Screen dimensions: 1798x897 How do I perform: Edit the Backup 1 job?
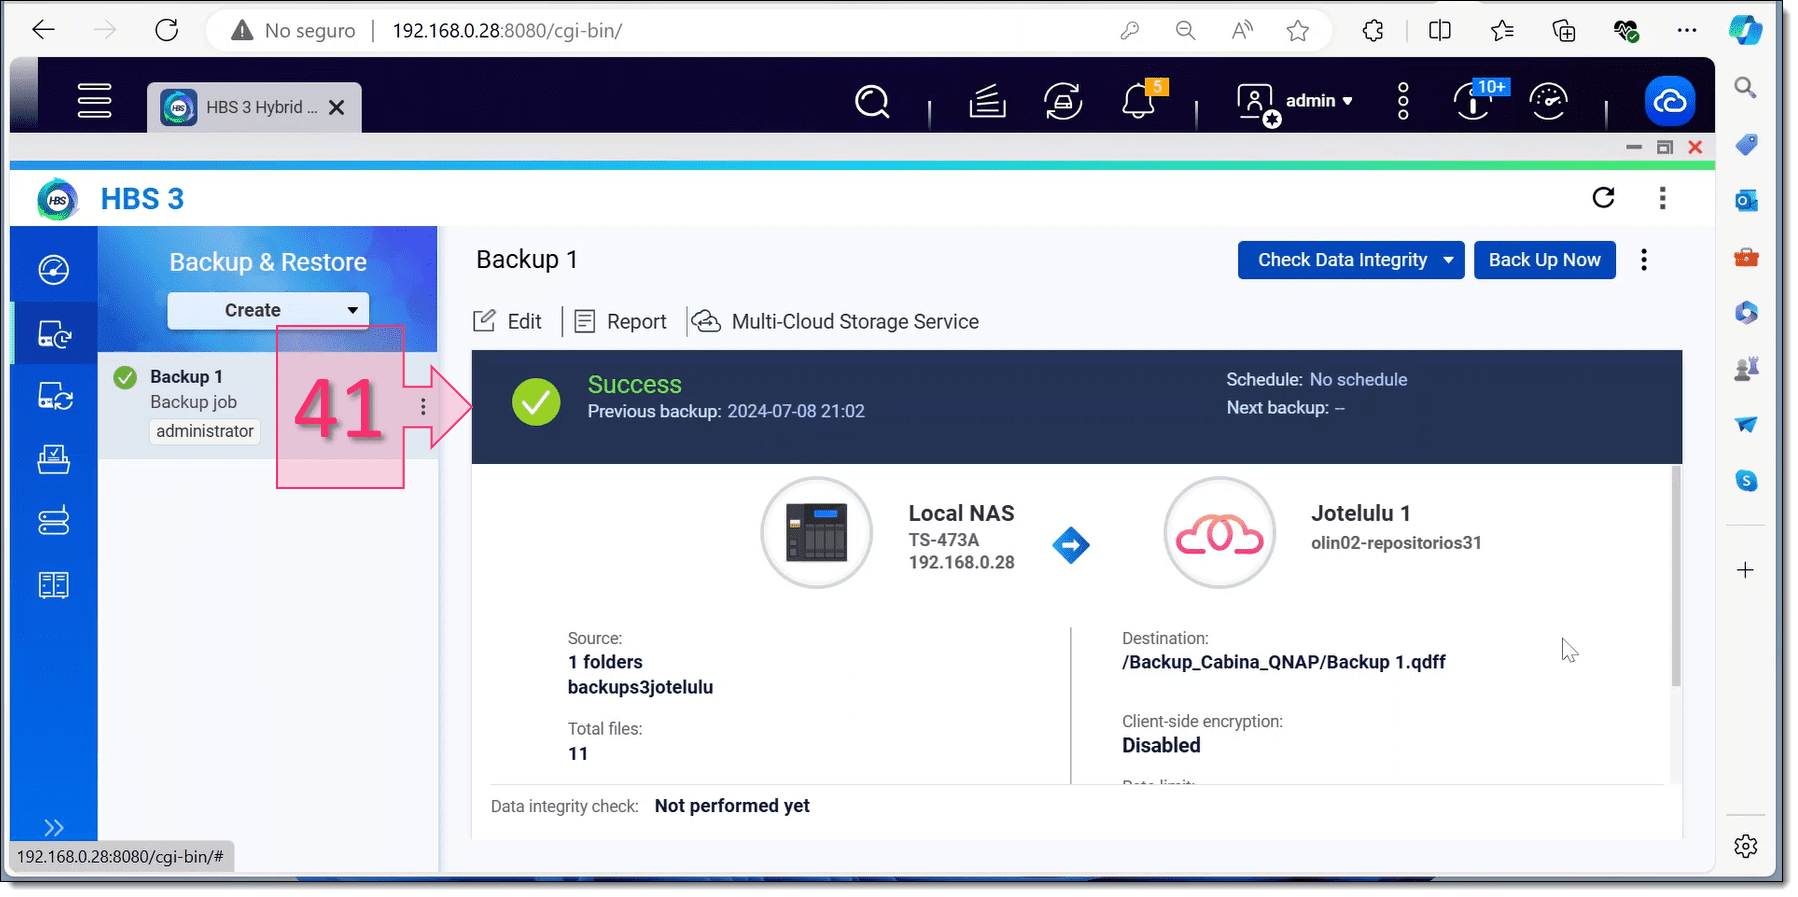(x=508, y=321)
